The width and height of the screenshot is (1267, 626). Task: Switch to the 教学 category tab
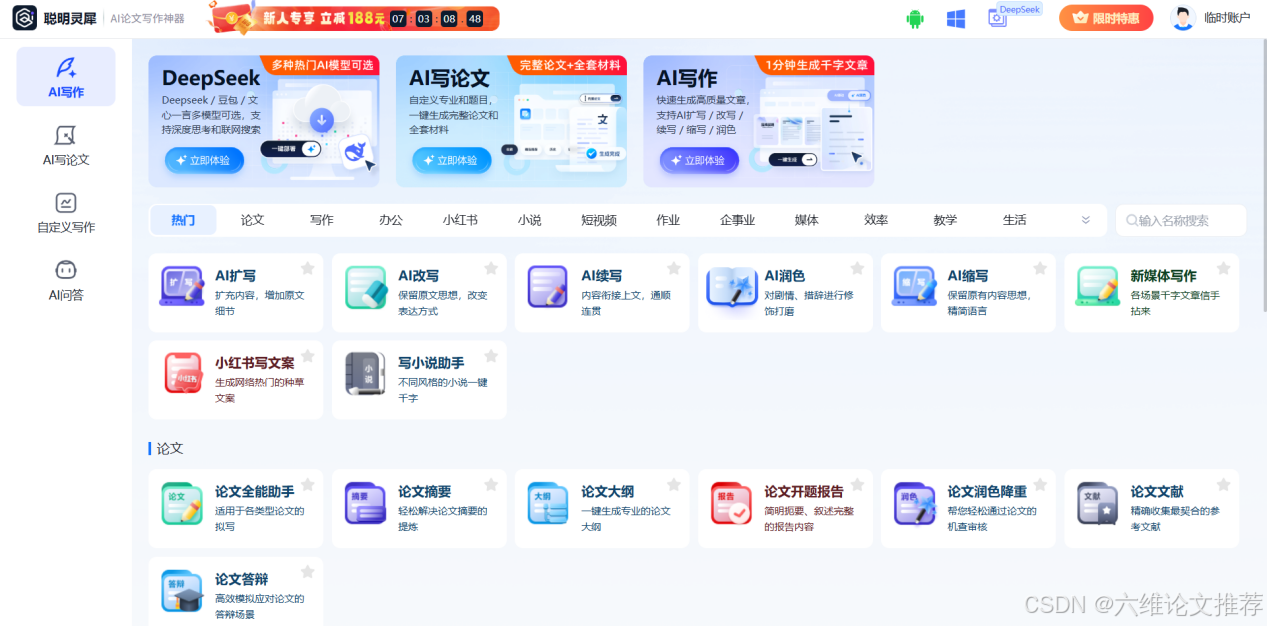[945, 220]
